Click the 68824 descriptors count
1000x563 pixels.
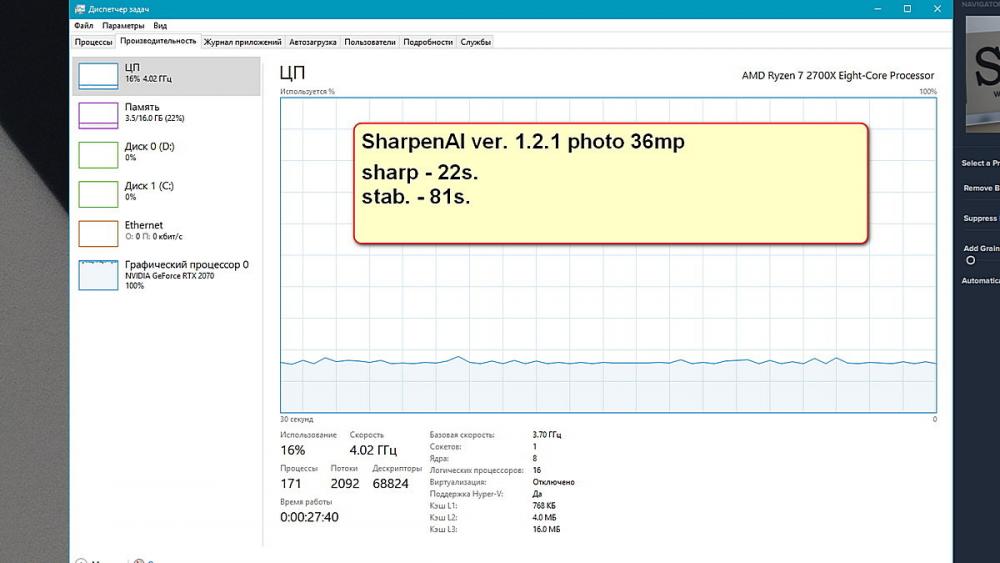tap(390, 484)
